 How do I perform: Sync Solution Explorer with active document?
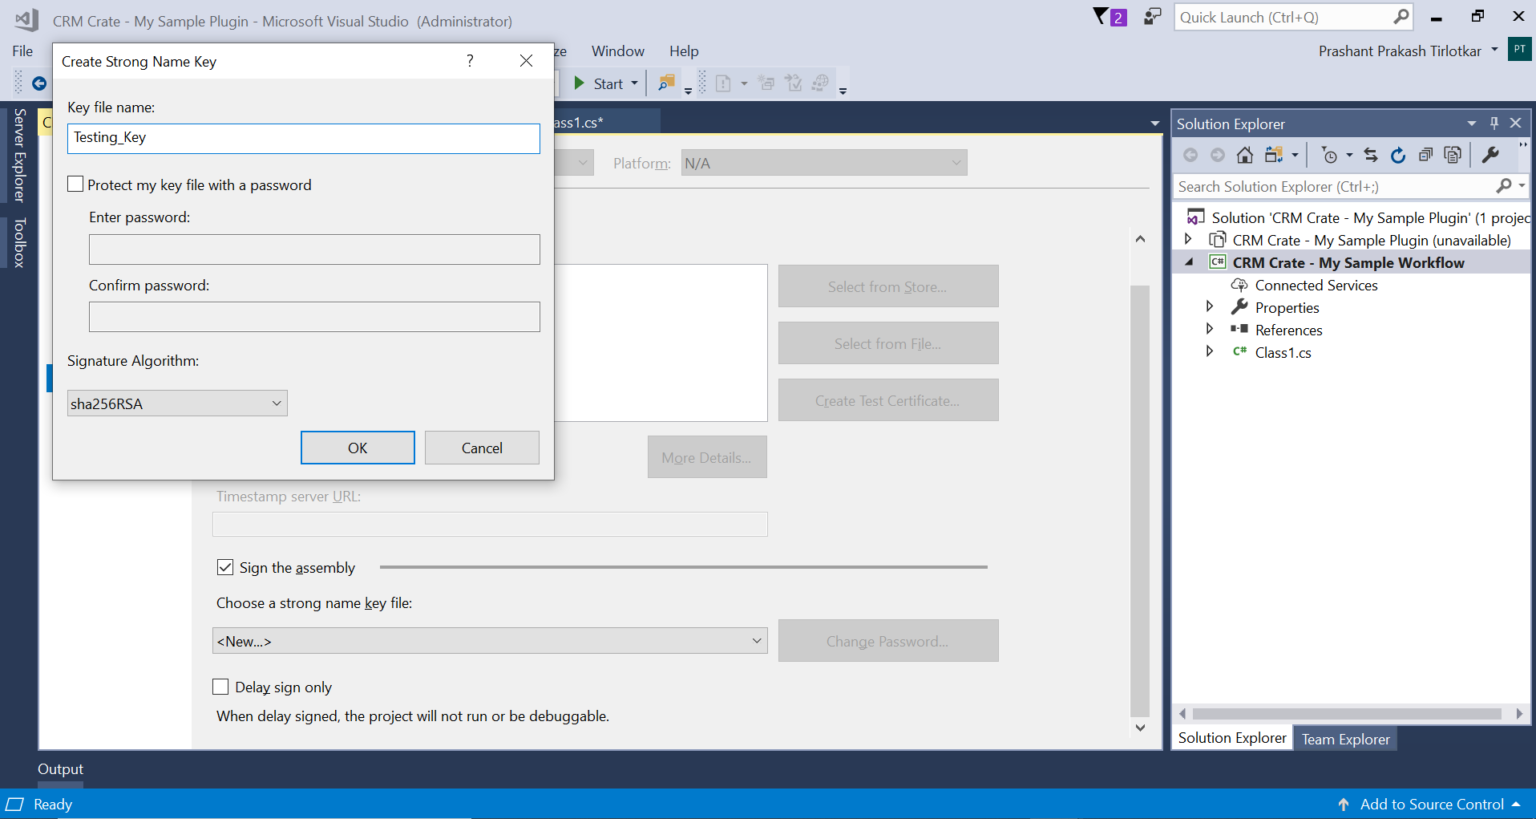1371,155
